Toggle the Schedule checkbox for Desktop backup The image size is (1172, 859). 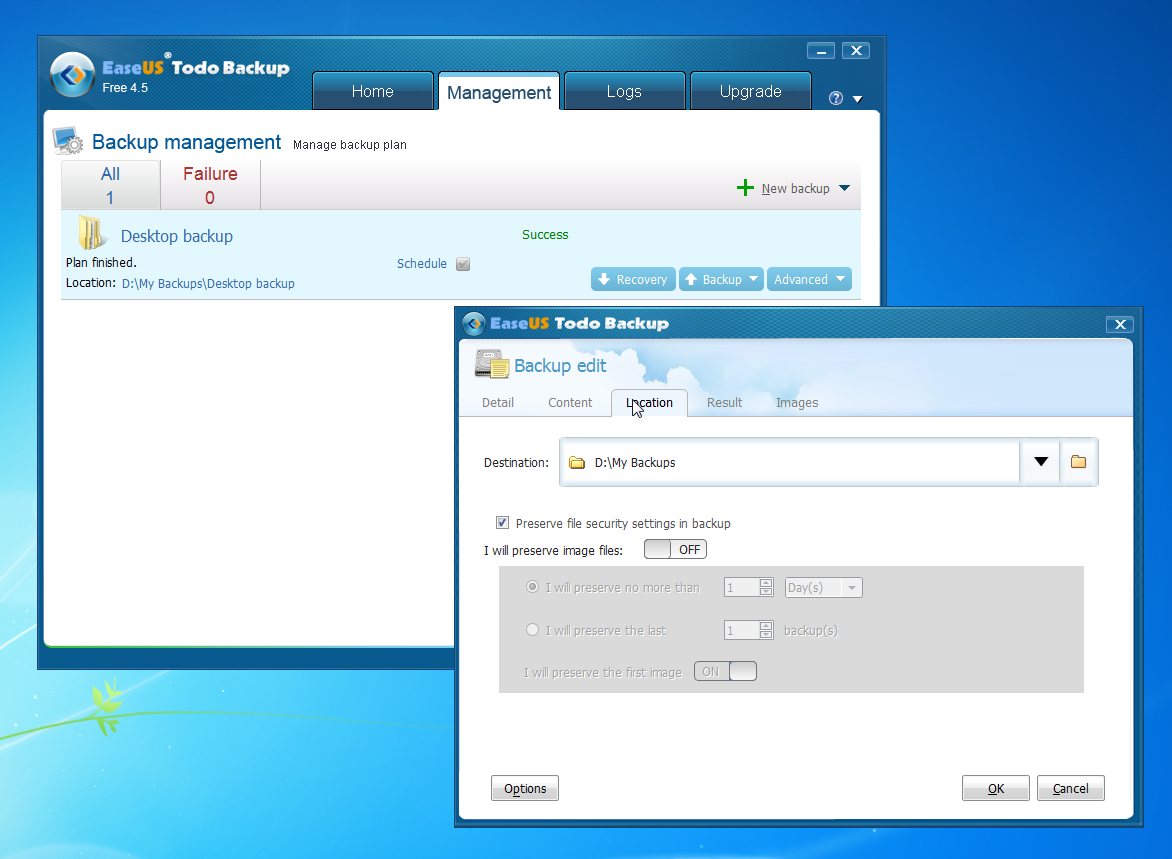463,264
